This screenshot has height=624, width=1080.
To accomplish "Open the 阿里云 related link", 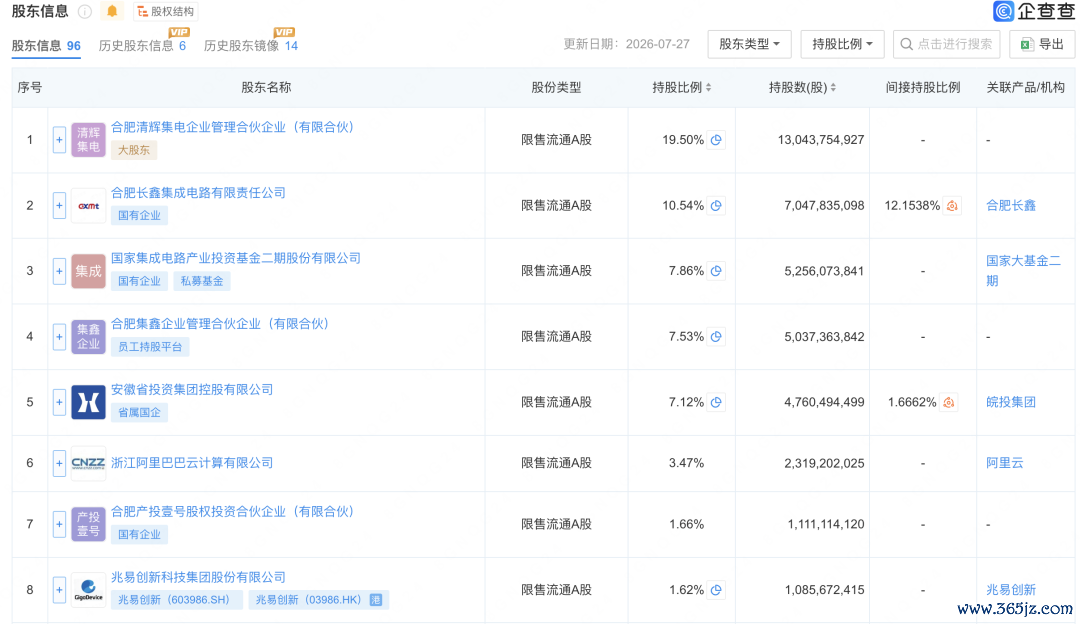I will click(1004, 463).
